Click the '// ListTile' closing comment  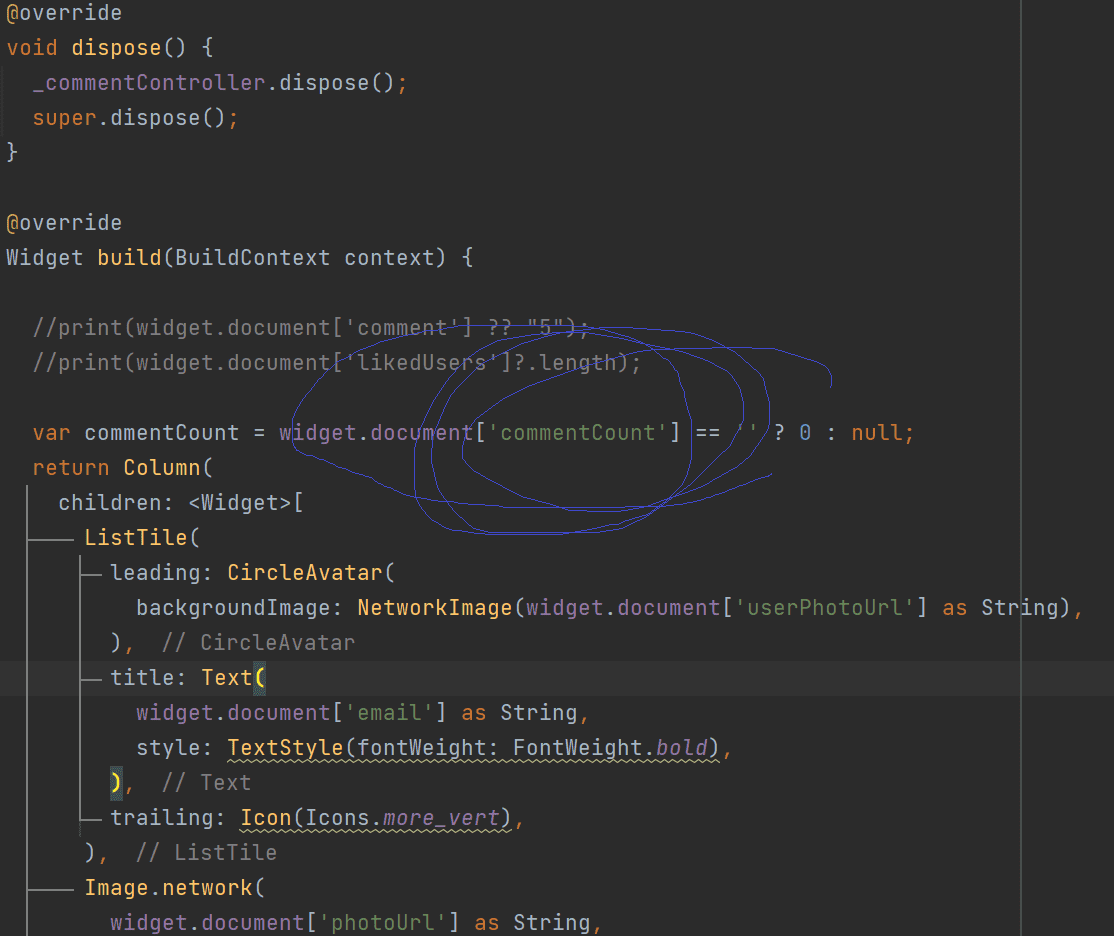click(207, 852)
